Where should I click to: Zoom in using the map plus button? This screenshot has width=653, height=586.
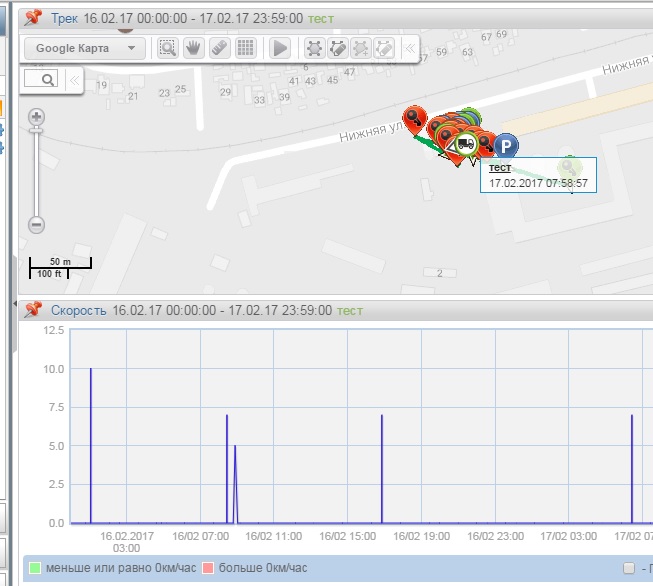click(x=37, y=117)
